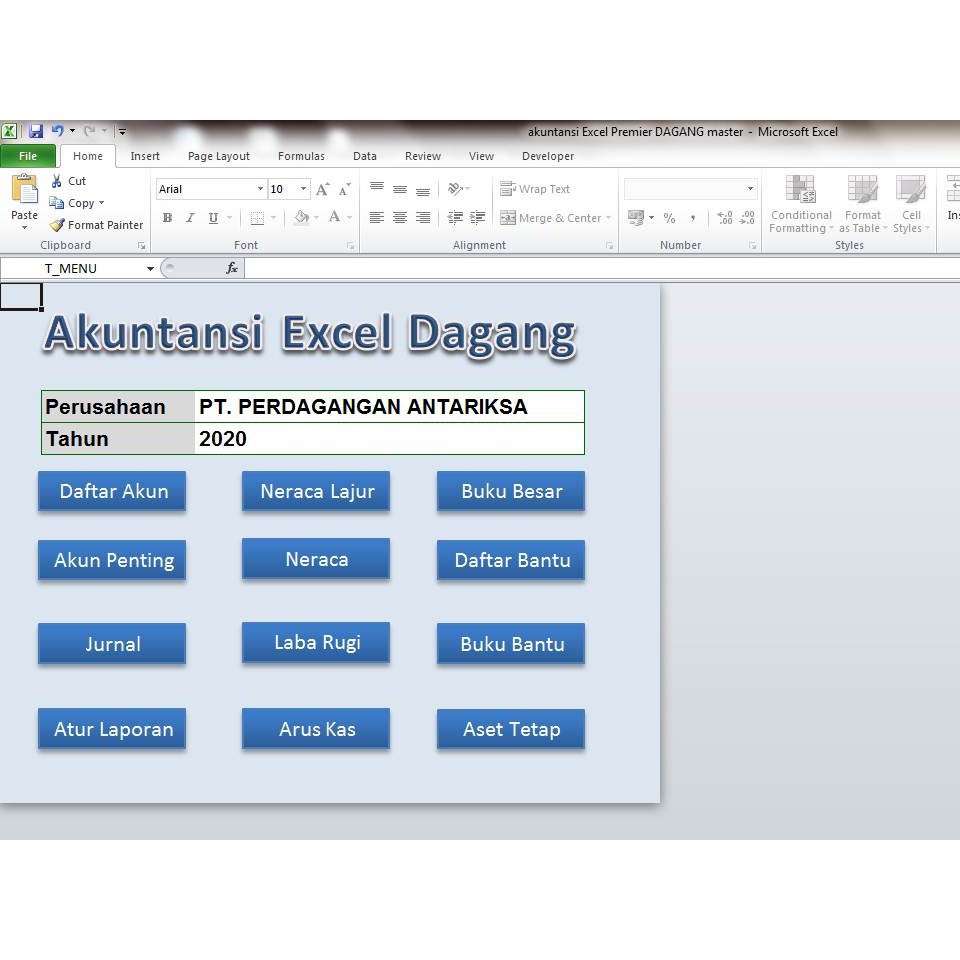Toggle underline formatting
The height and width of the screenshot is (960, 960).
[212, 217]
